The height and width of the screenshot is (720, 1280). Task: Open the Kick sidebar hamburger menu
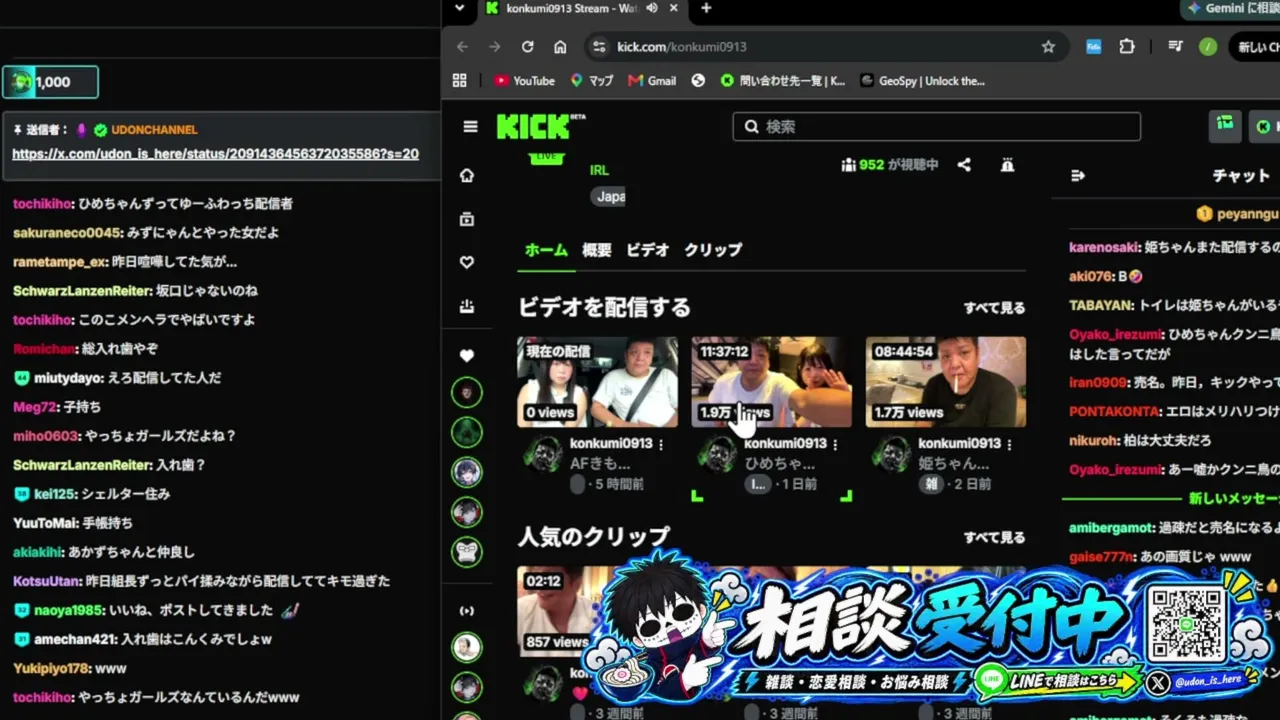coord(470,127)
